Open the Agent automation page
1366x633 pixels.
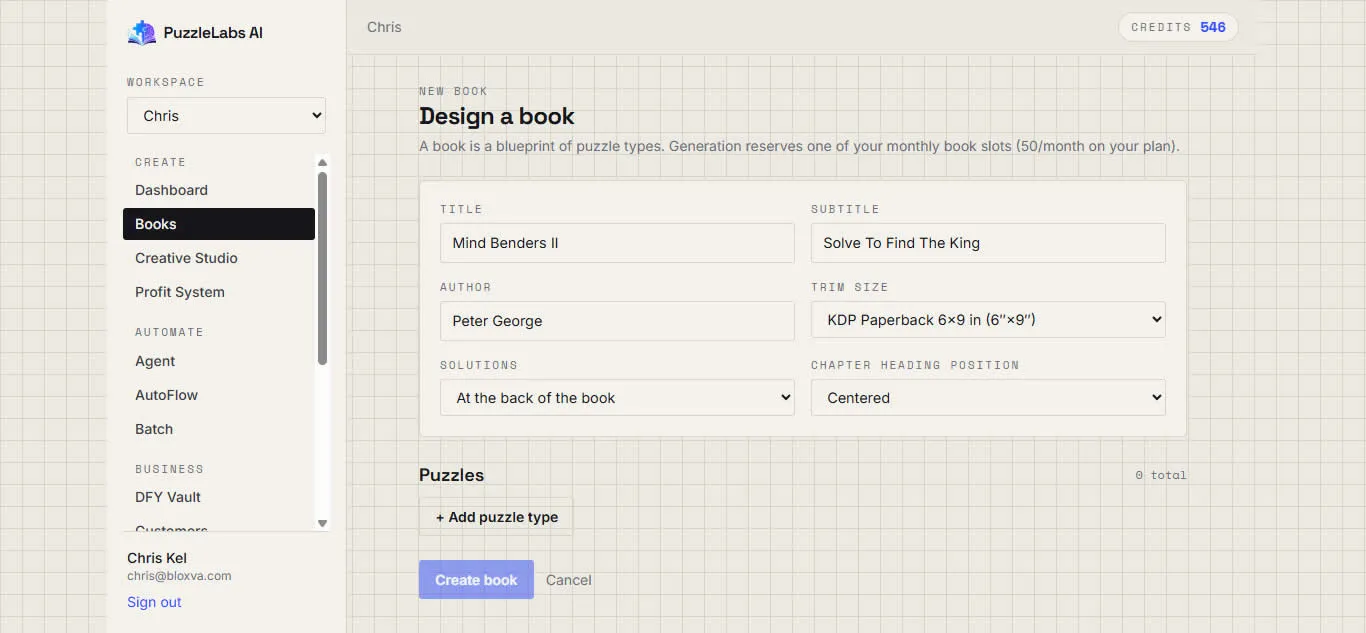tap(219, 361)
